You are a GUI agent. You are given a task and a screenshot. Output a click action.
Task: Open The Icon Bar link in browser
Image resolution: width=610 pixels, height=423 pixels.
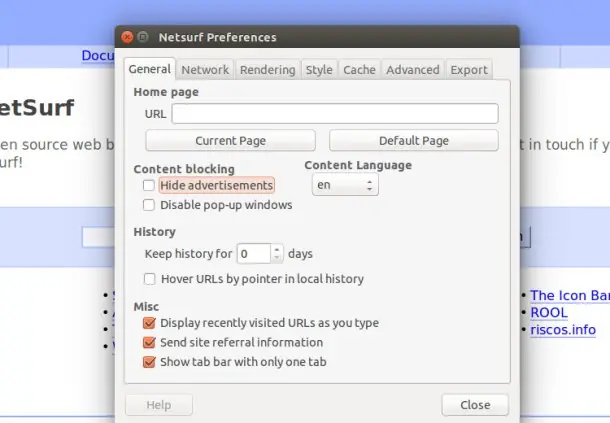[x=570, y=295]
